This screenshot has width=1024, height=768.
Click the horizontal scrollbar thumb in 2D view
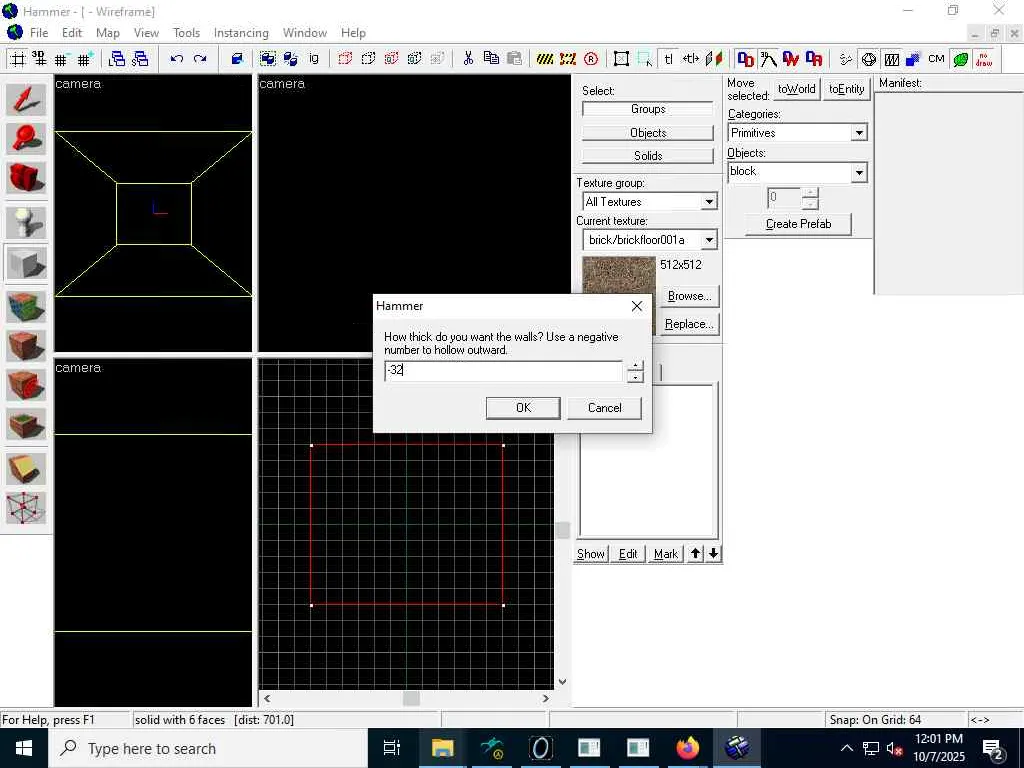click(411, 698)
